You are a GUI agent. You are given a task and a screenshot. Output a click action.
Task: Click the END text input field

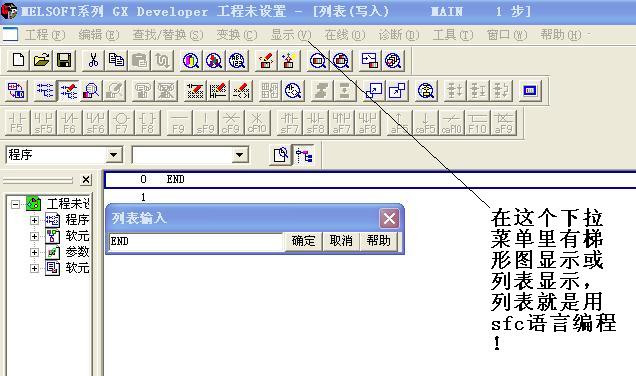click(196, 241)
